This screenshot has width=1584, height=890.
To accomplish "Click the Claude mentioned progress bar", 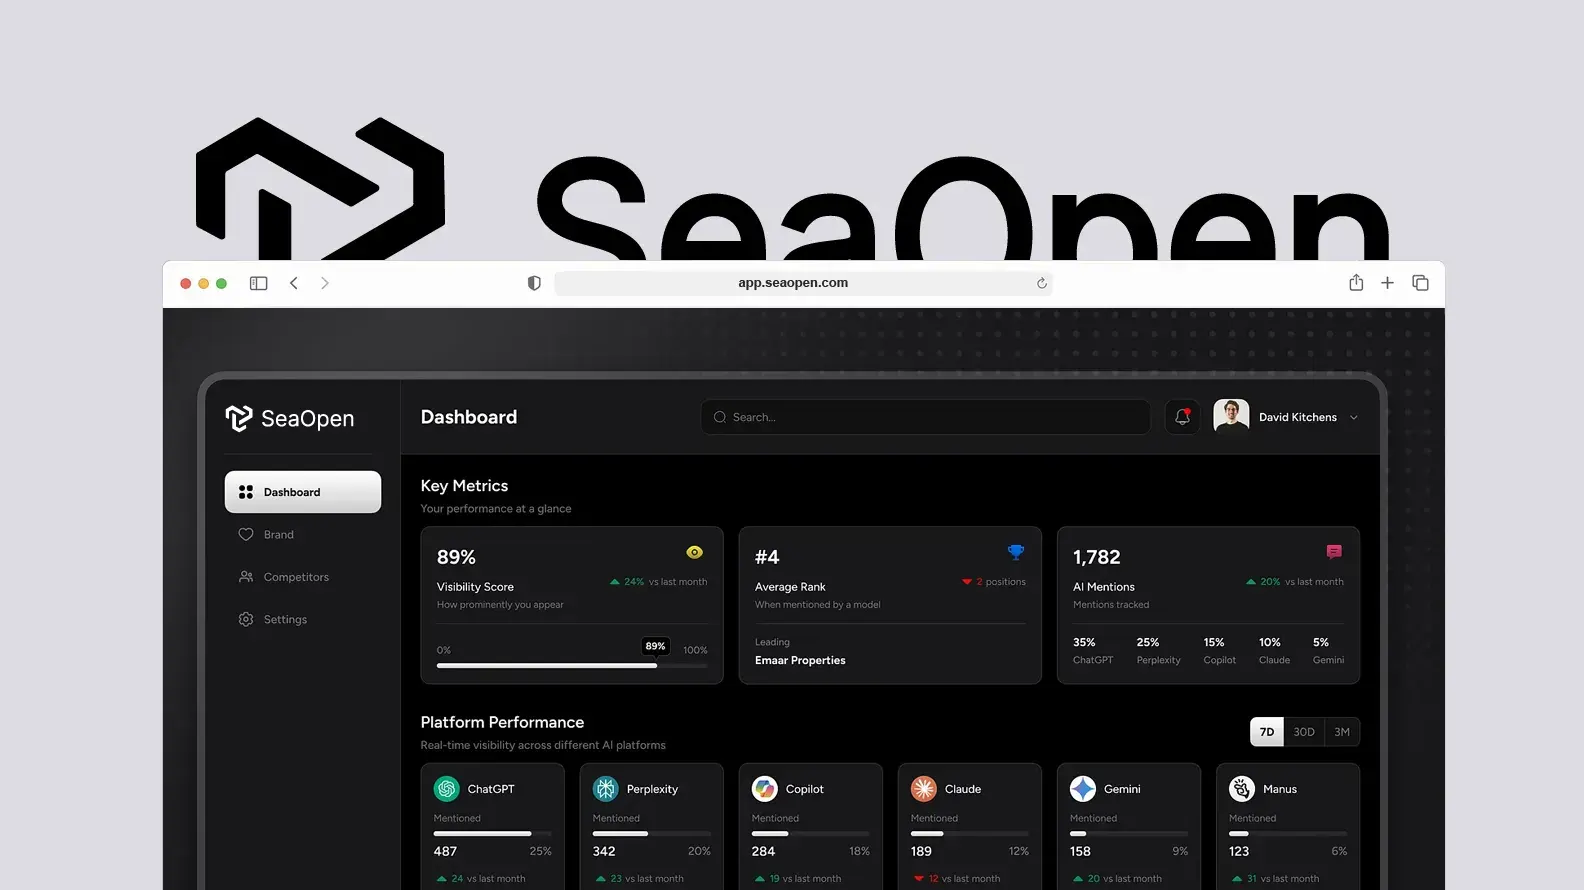I will [970, 833].
